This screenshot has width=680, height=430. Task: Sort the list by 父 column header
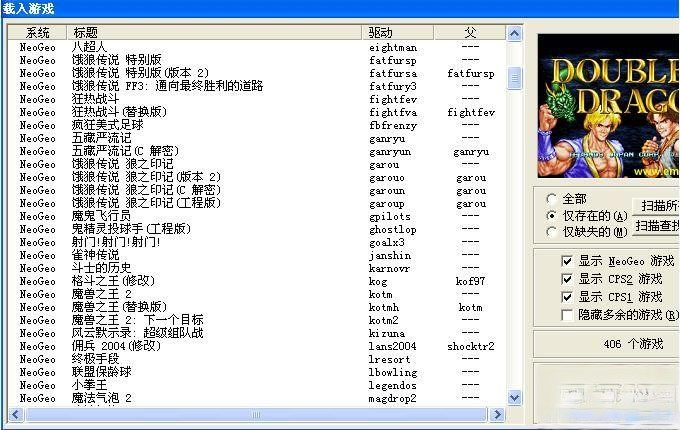(x=470, y=33)
